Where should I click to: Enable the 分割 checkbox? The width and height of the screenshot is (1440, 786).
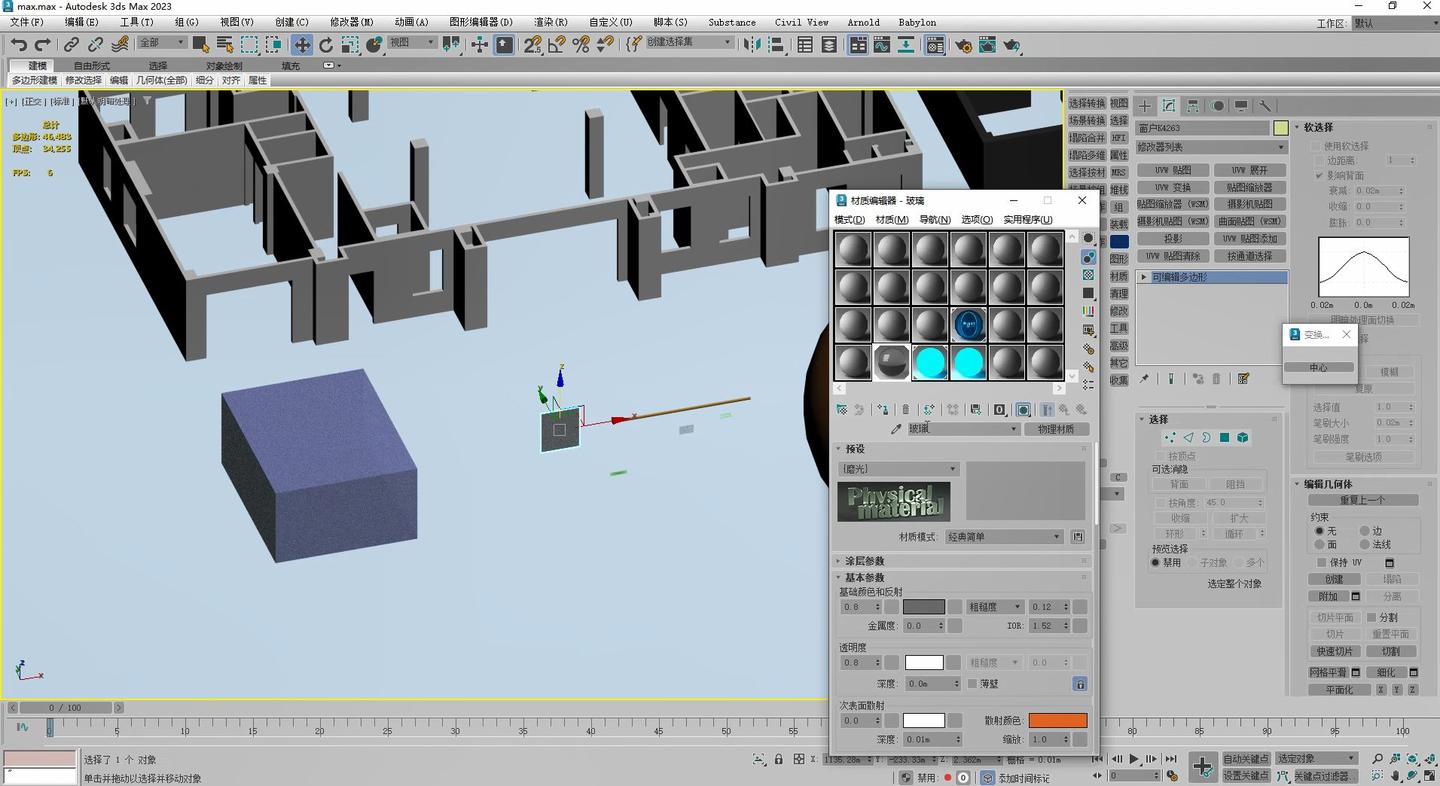1371,617
